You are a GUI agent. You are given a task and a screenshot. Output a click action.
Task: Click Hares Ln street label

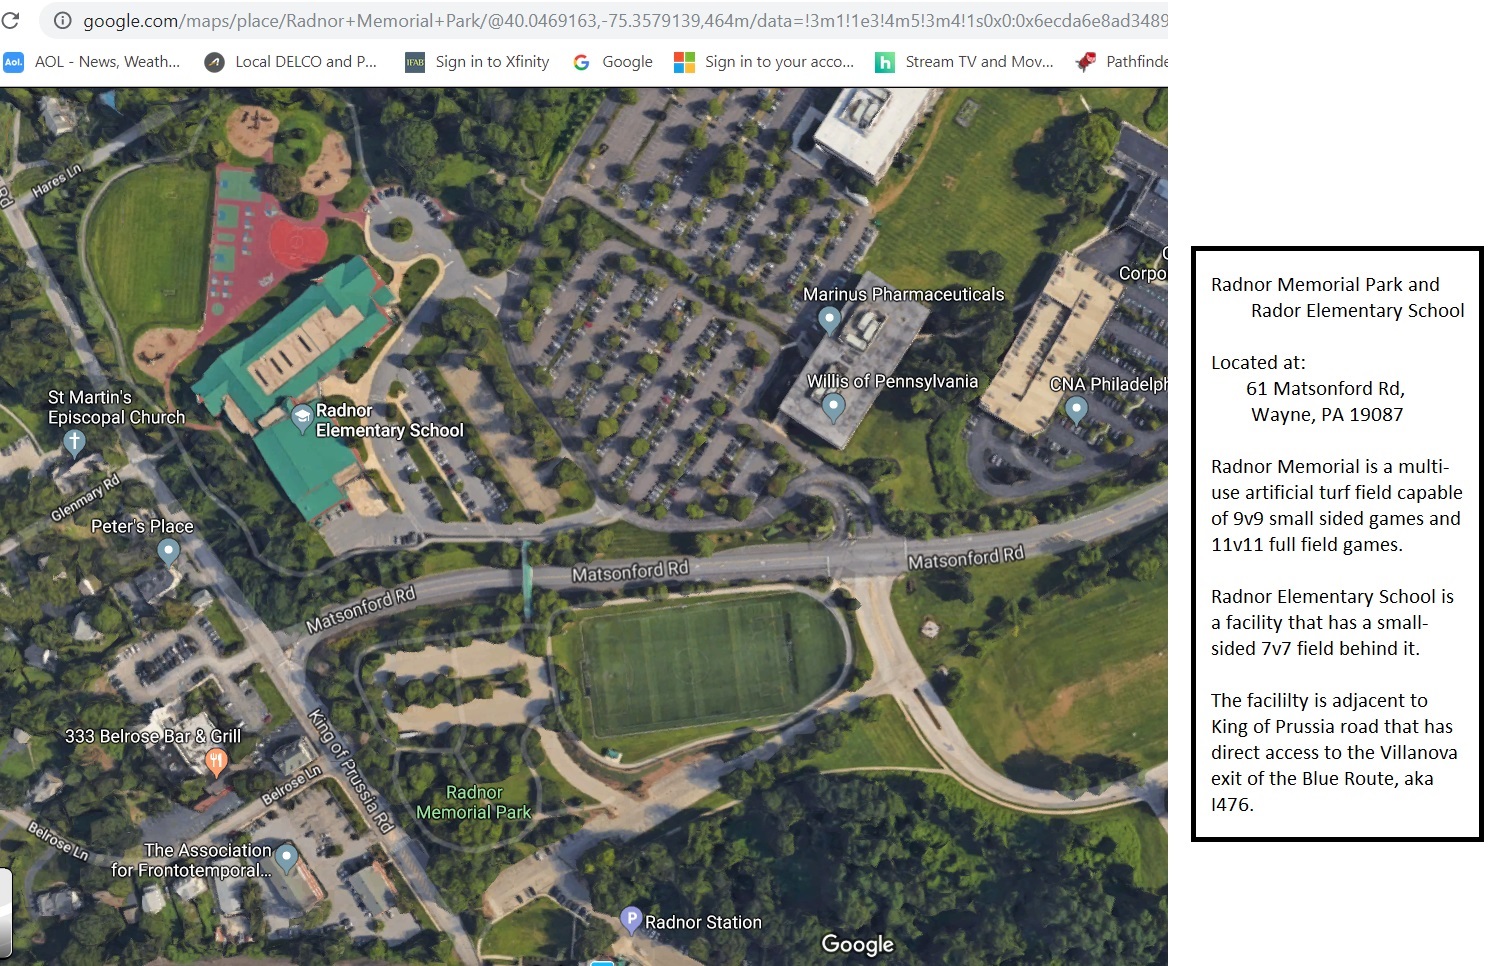(56, 181)
